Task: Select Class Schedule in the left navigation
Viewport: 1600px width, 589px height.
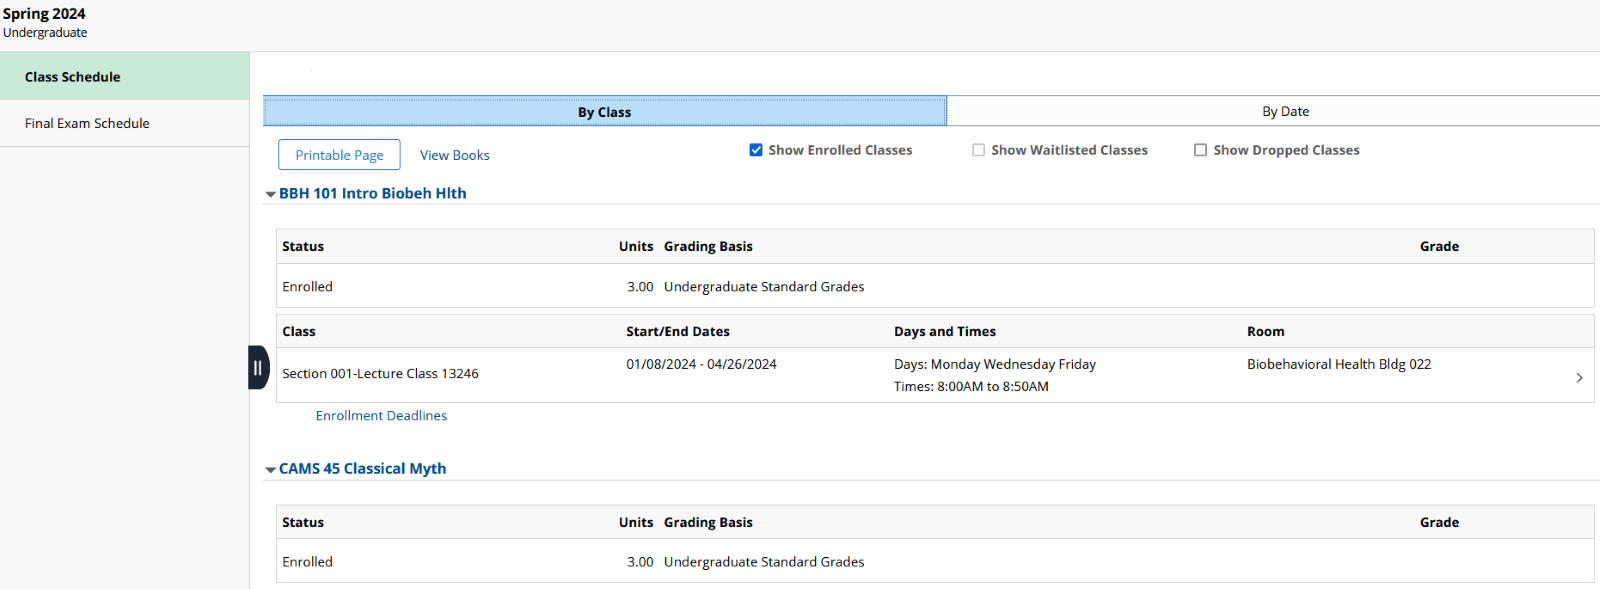Action: pyautogui.click(x=72, y=77)
